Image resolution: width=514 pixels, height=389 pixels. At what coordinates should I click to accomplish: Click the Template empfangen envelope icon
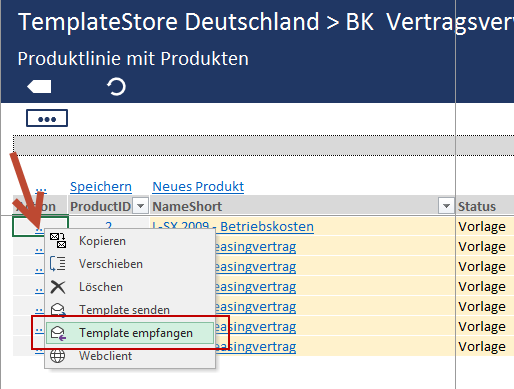tap(58, 333)
